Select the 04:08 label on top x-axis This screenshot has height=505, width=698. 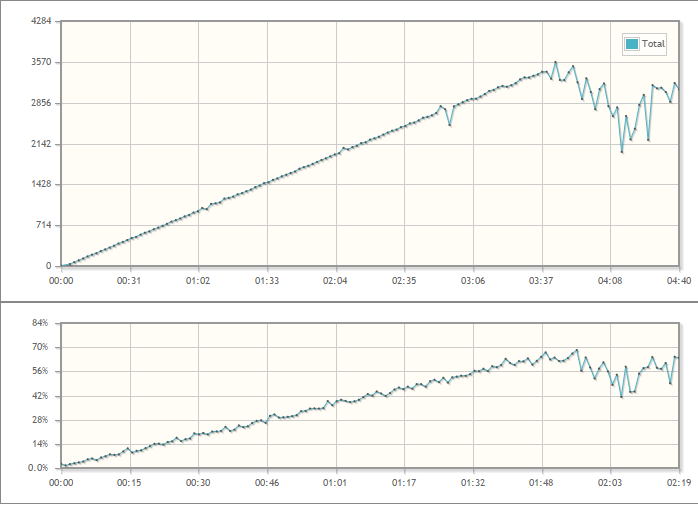(611, 281)
